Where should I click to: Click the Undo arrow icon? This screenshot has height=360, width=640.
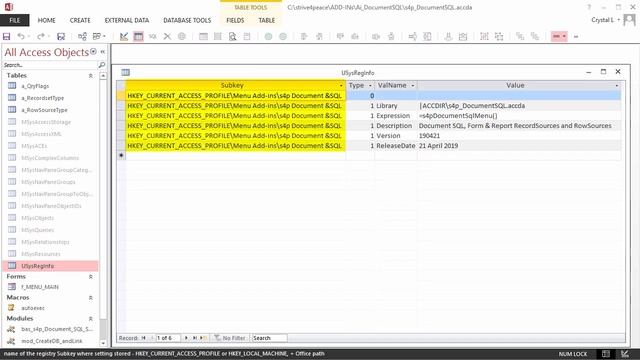click(21, 36)
